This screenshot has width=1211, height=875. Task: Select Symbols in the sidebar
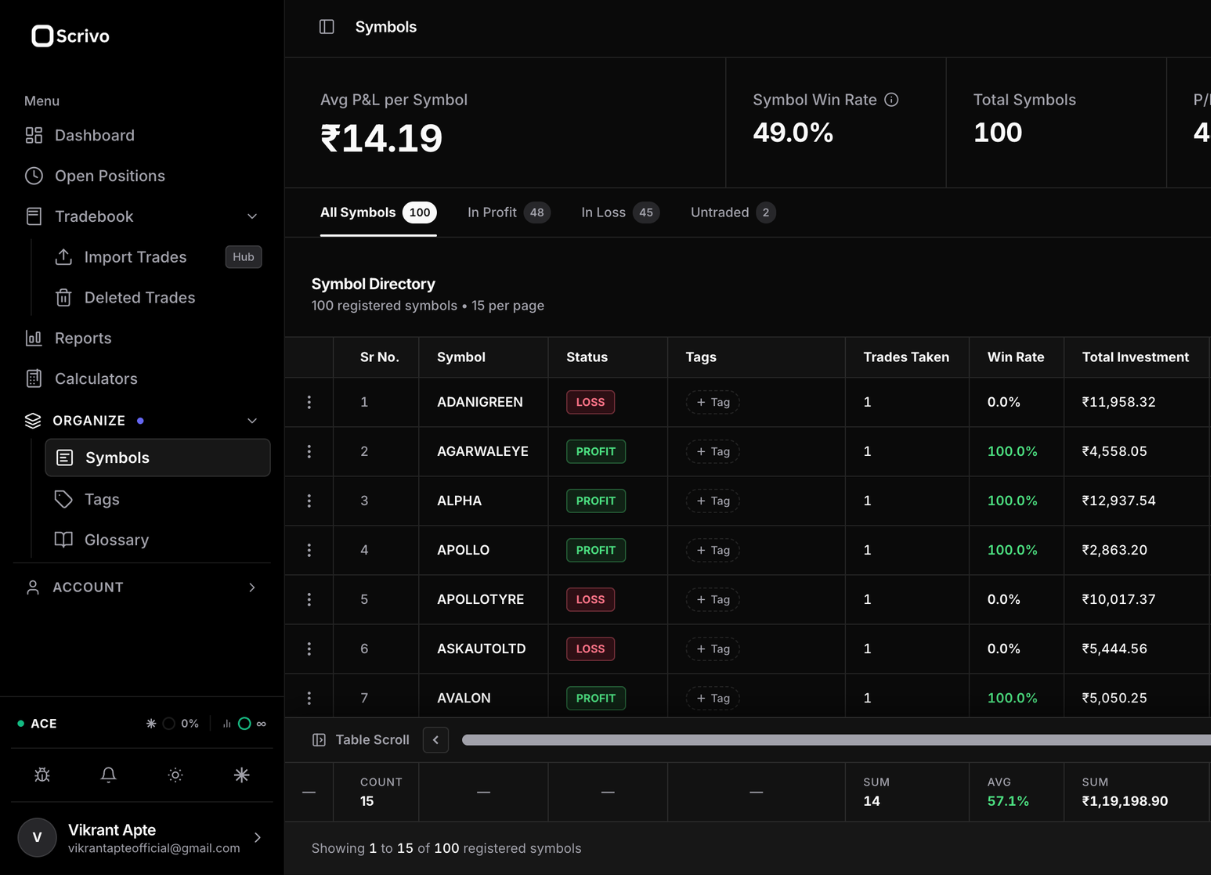click(x=158, y=458)
